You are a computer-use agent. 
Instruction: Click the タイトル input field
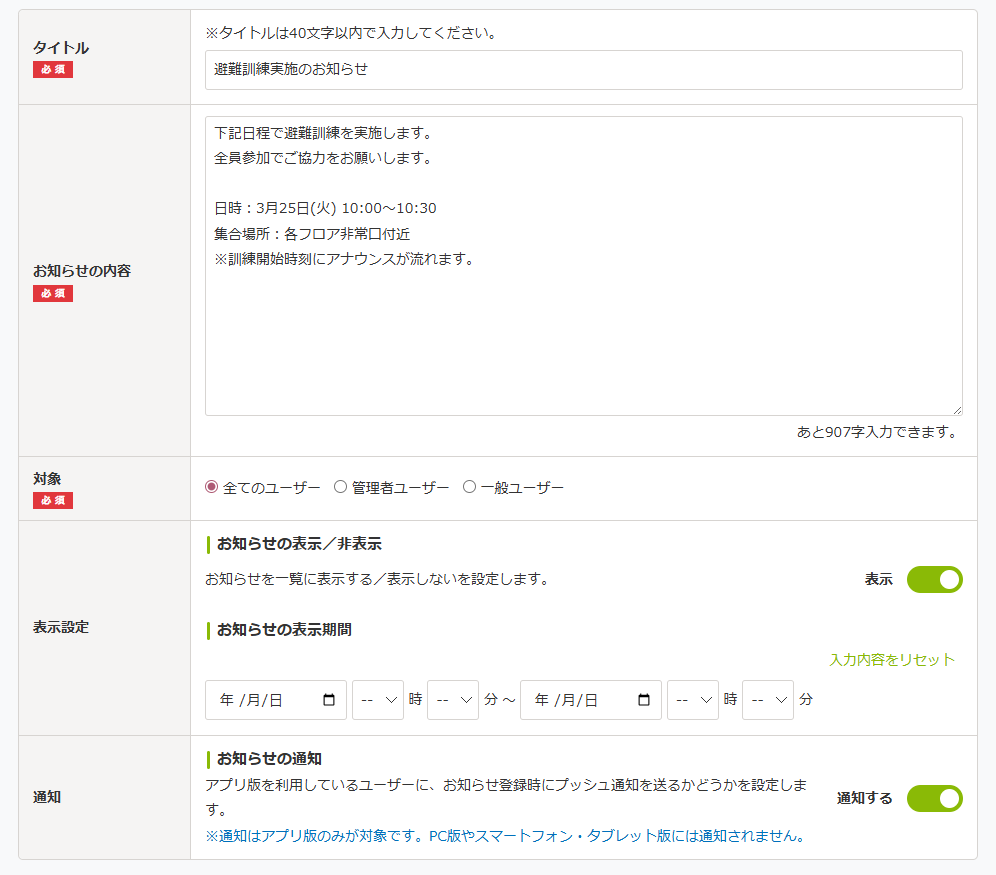(x=583, y=70)
